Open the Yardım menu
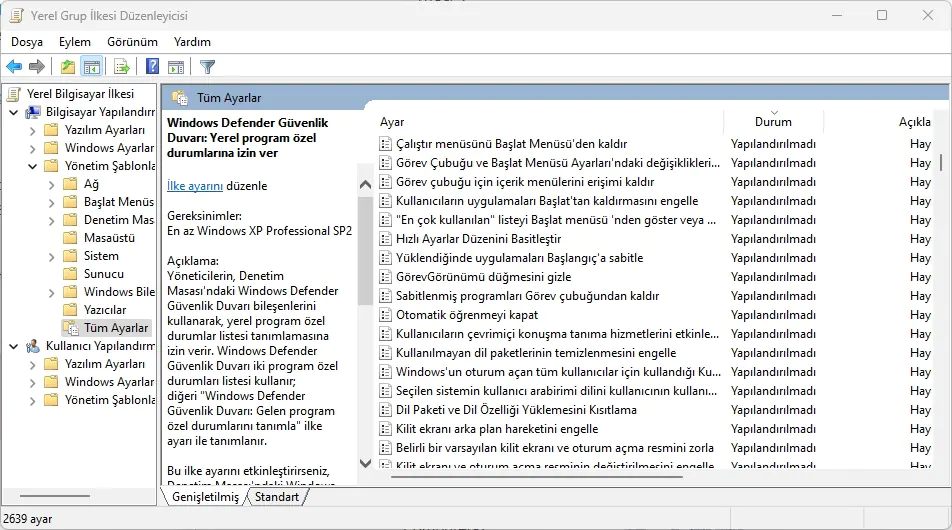The image size is (952, 530). 192,42
